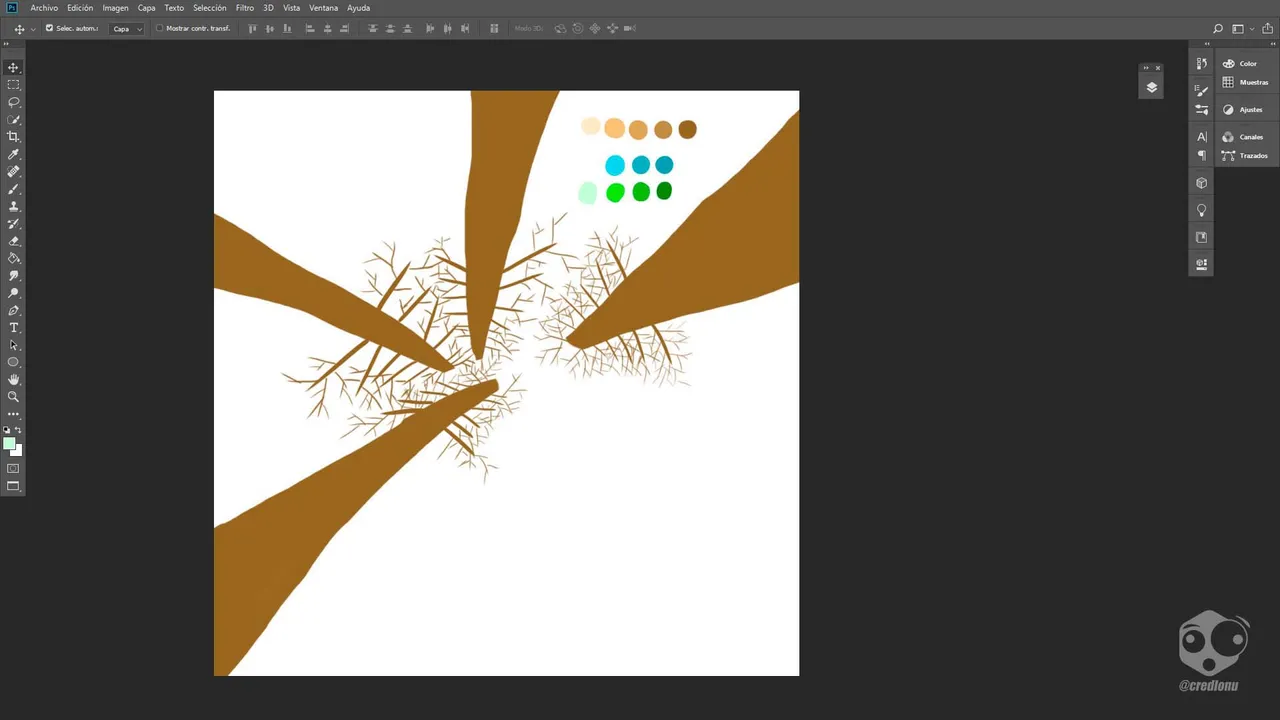Select the Pen tool
This screenshot has width=1280, height=720.
[x=13, y=310]
